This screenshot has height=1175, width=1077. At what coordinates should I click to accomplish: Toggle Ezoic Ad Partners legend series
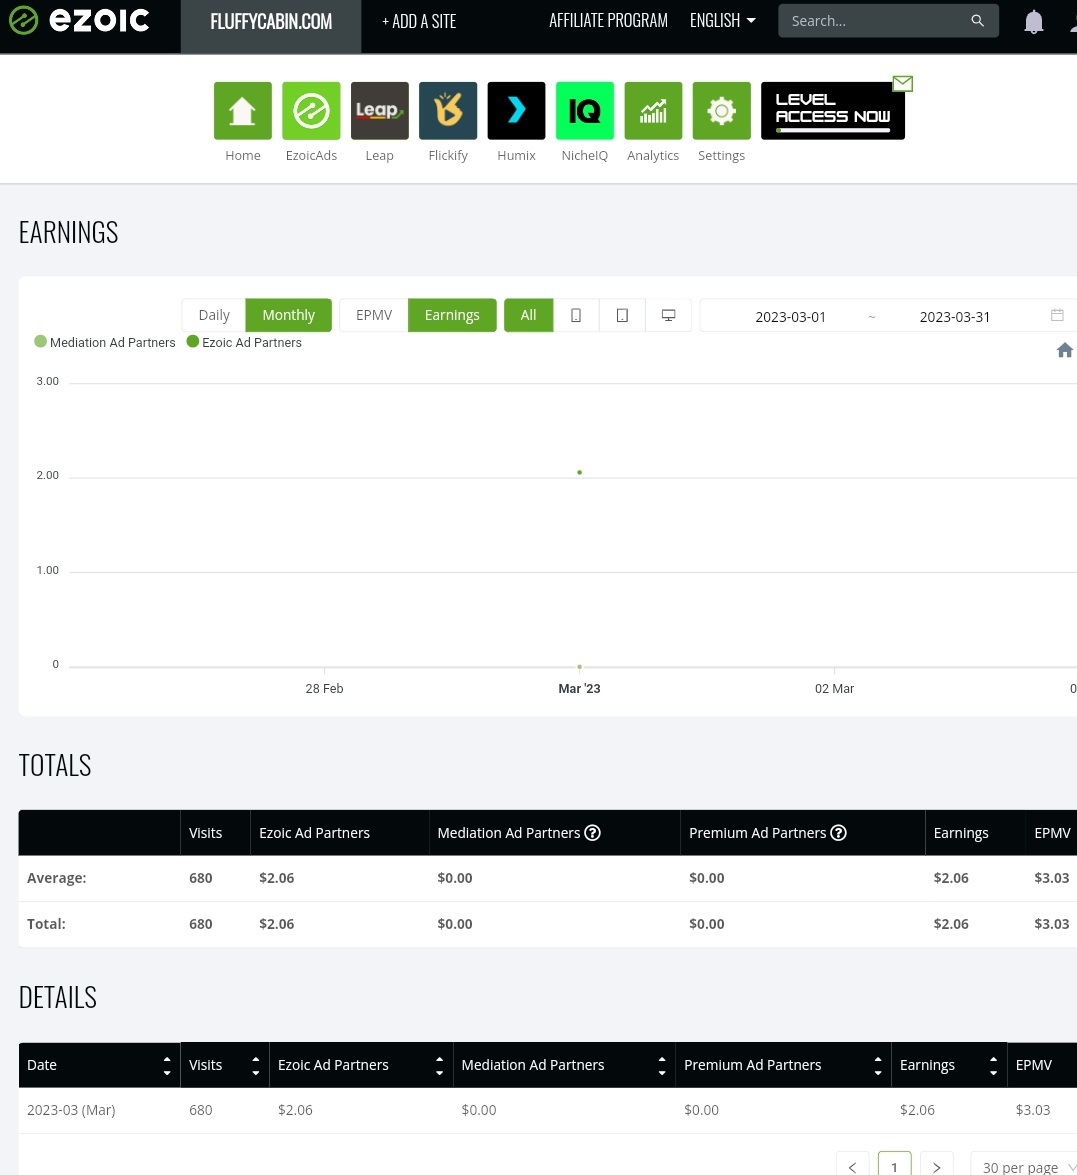(x=244, y=342)
